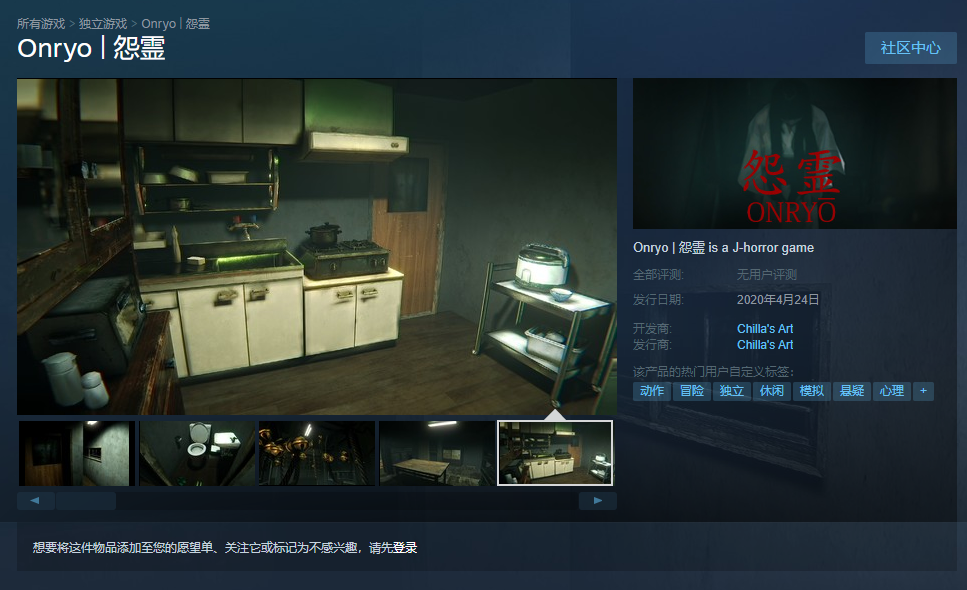Select the toilet room thumbnail
This screenshot has height=590, width=967.
pos(197,453)
